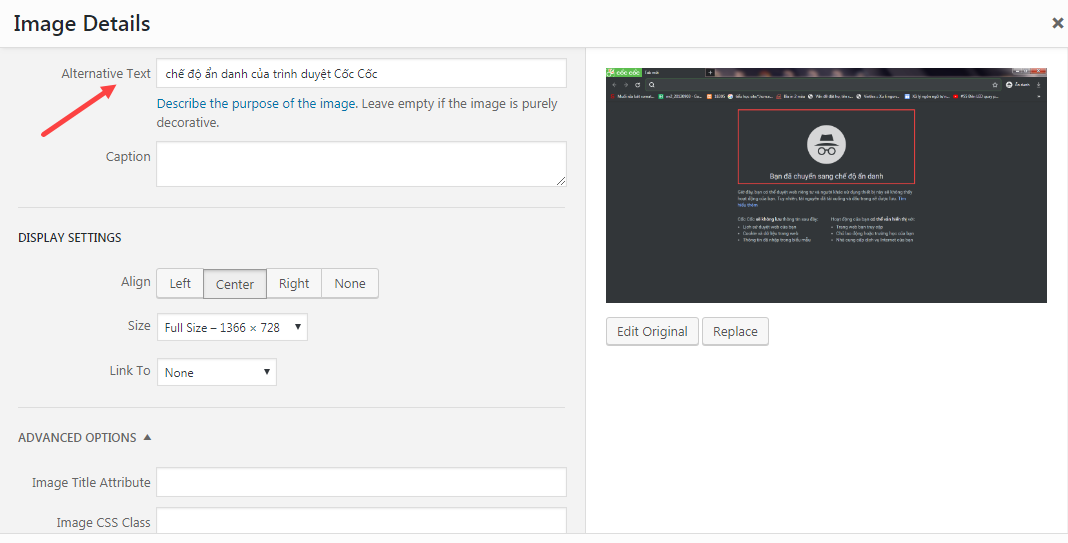
Task: Focus the Image Title Attribute field
Action: pyautogui.click(x=361, y=483)
